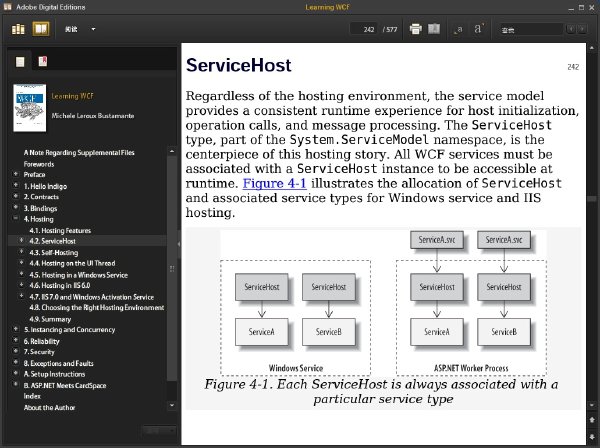Open the Bookmarks panel tab
This screenshot has height=448, width=600.
pyautogui.click(x=42, y=61)
